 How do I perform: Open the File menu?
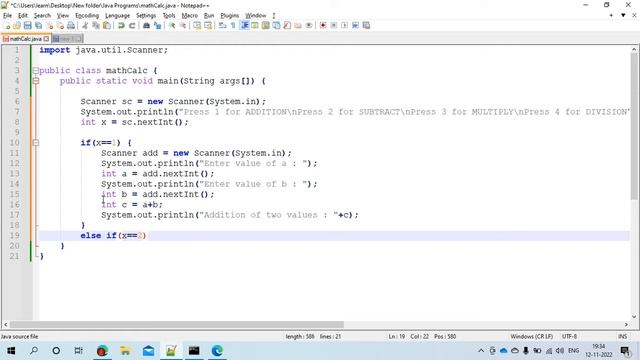tap(7, 16)
